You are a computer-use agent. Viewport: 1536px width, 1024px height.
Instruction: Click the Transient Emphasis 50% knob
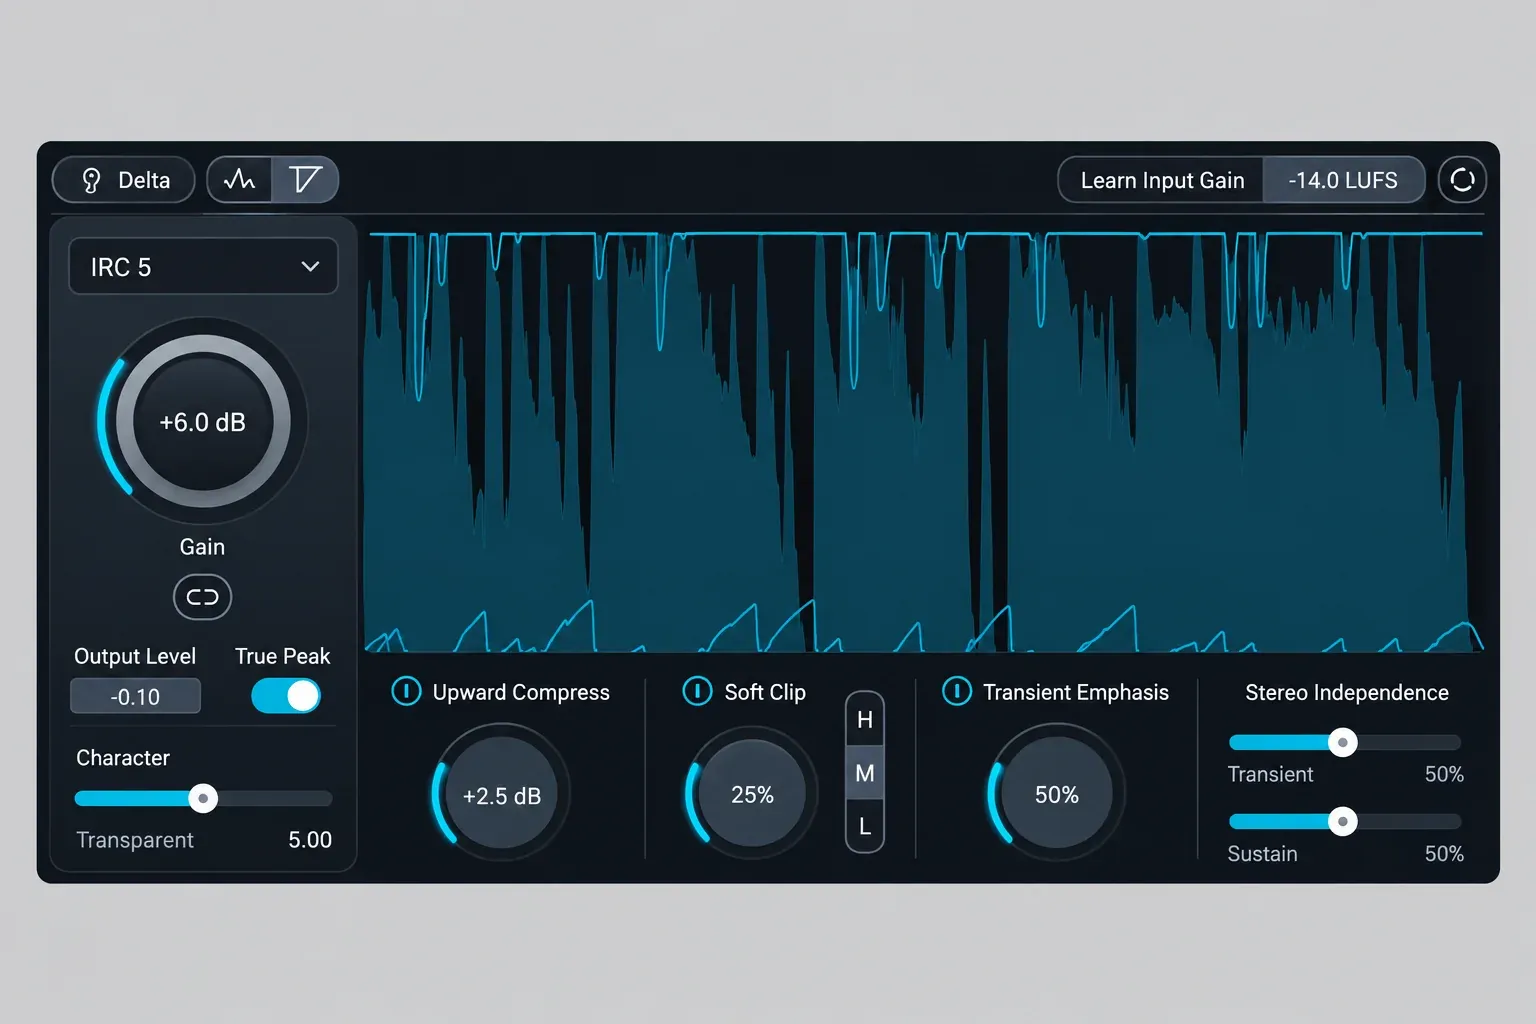pyautogui.click(x=1056, y=794)
